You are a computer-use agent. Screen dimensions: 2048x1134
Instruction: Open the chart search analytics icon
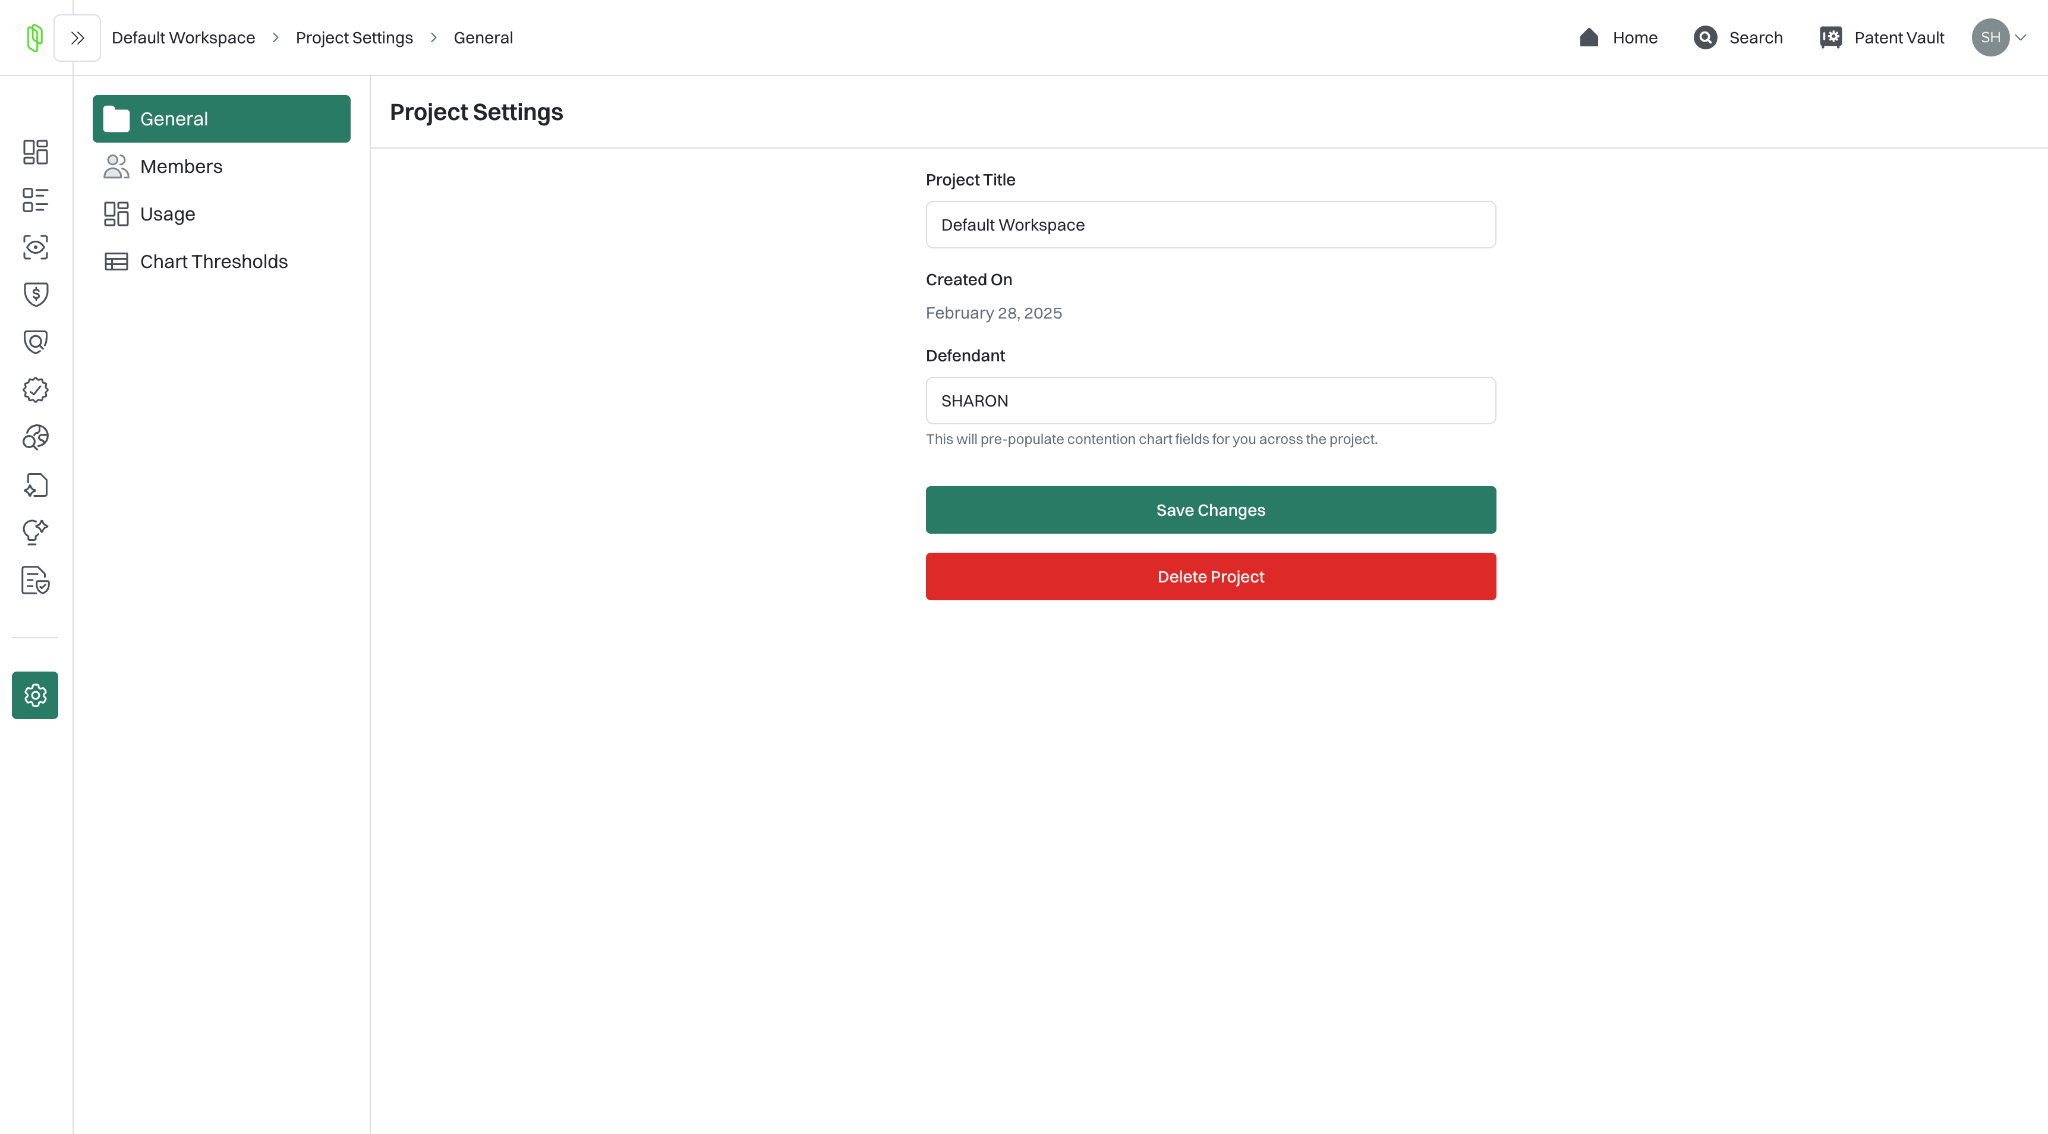(x=35, y=437)
